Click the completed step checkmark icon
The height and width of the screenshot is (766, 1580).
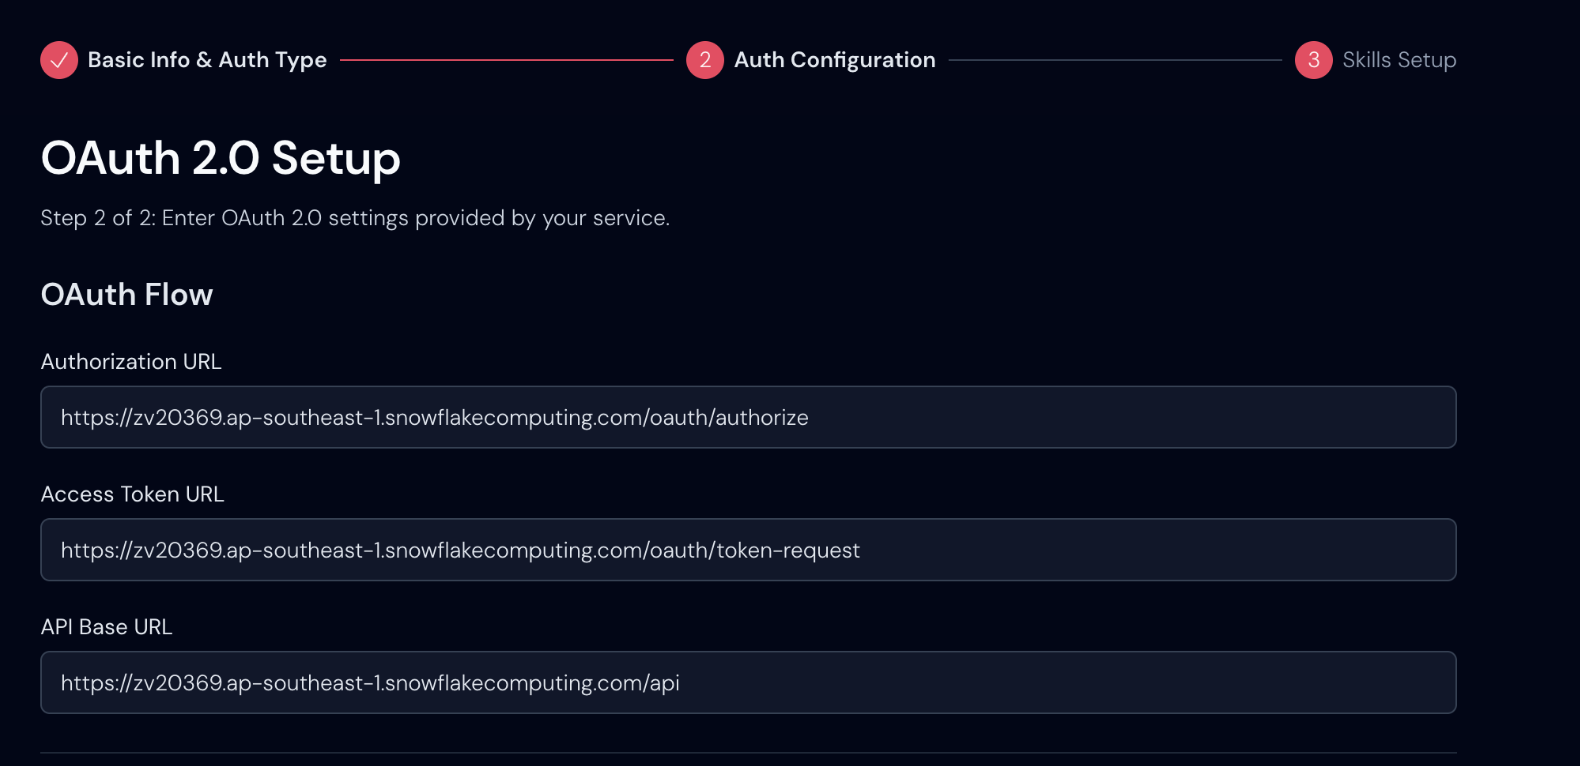pyautogui.click(x=59, y=60)
